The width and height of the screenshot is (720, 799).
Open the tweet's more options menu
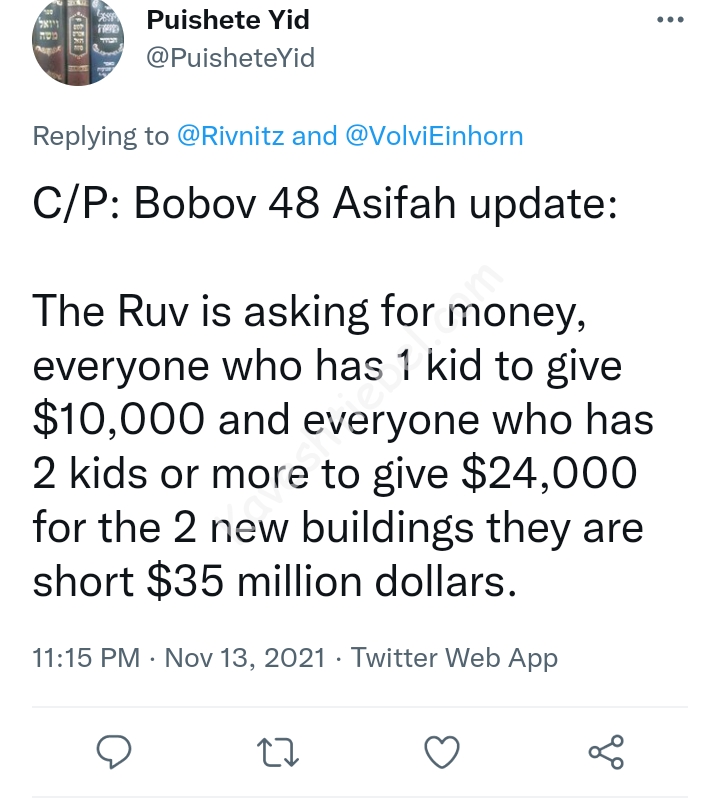[x=671, y=20]
